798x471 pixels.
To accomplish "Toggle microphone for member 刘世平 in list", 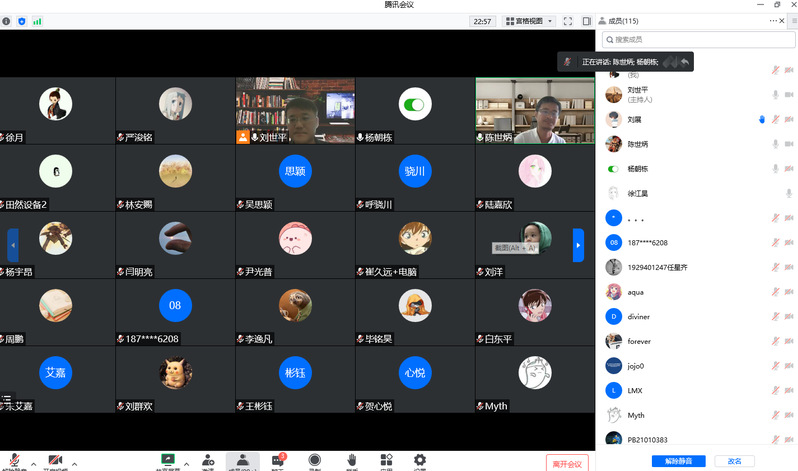I will click(775, 95).
